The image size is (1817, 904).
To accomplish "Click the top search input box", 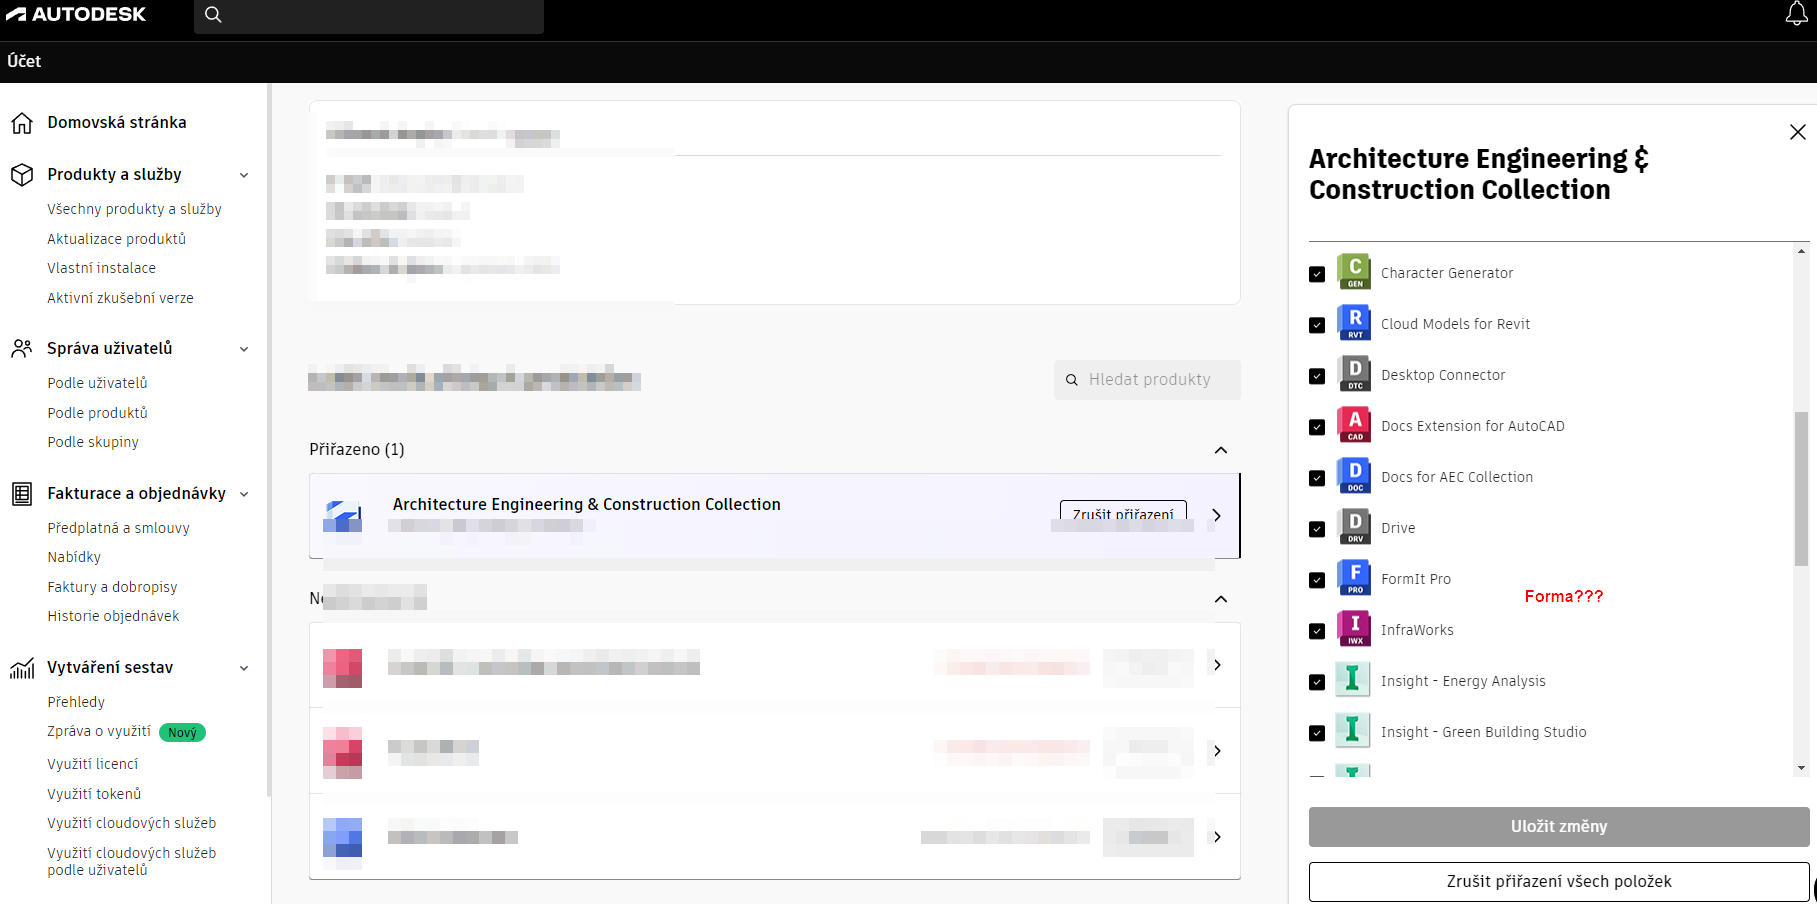I will pos(369,15).
